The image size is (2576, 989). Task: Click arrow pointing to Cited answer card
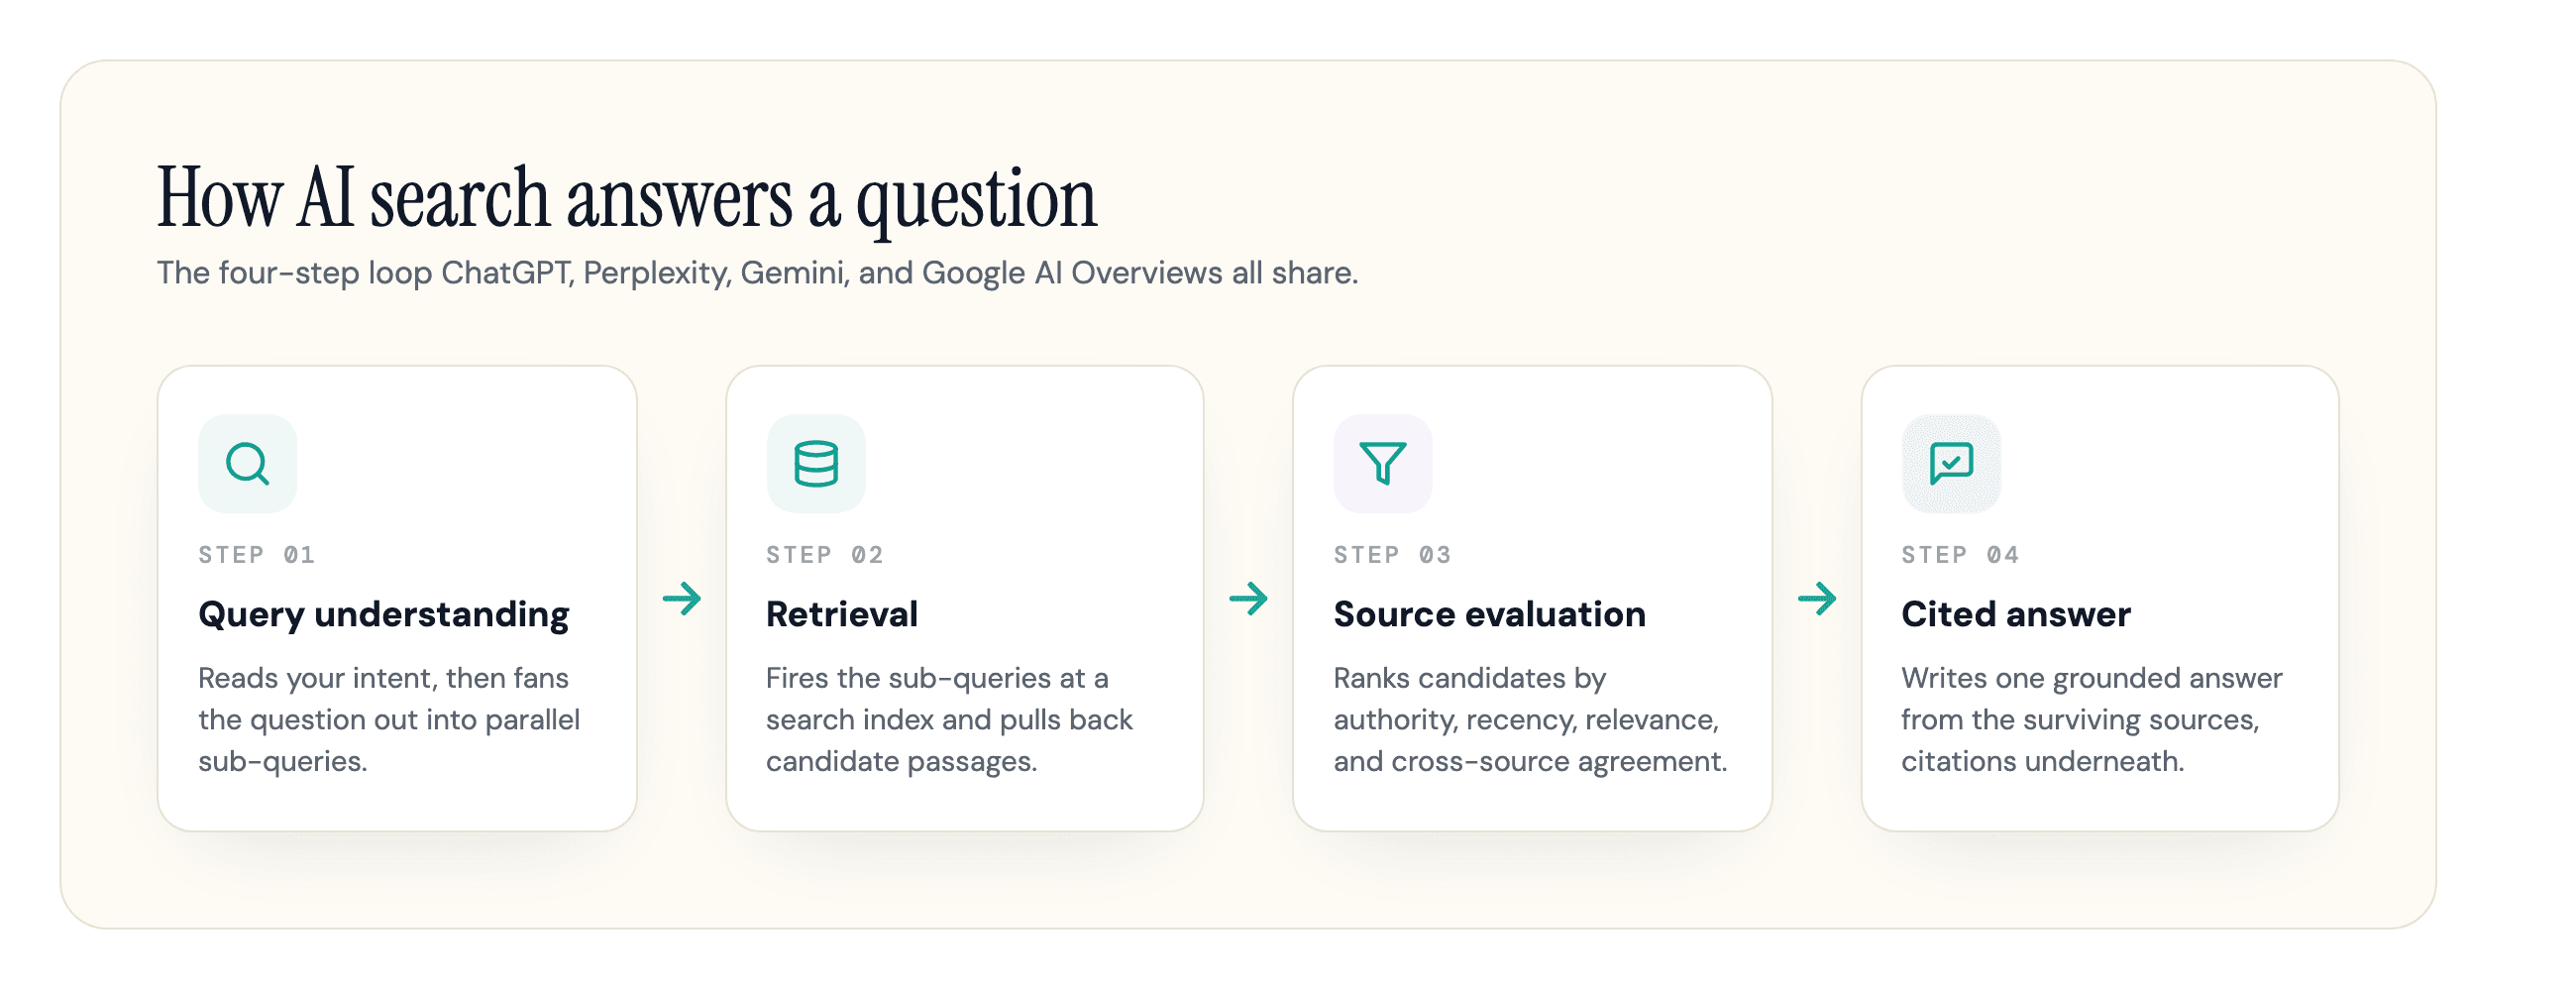click(x=1817, y=599)
